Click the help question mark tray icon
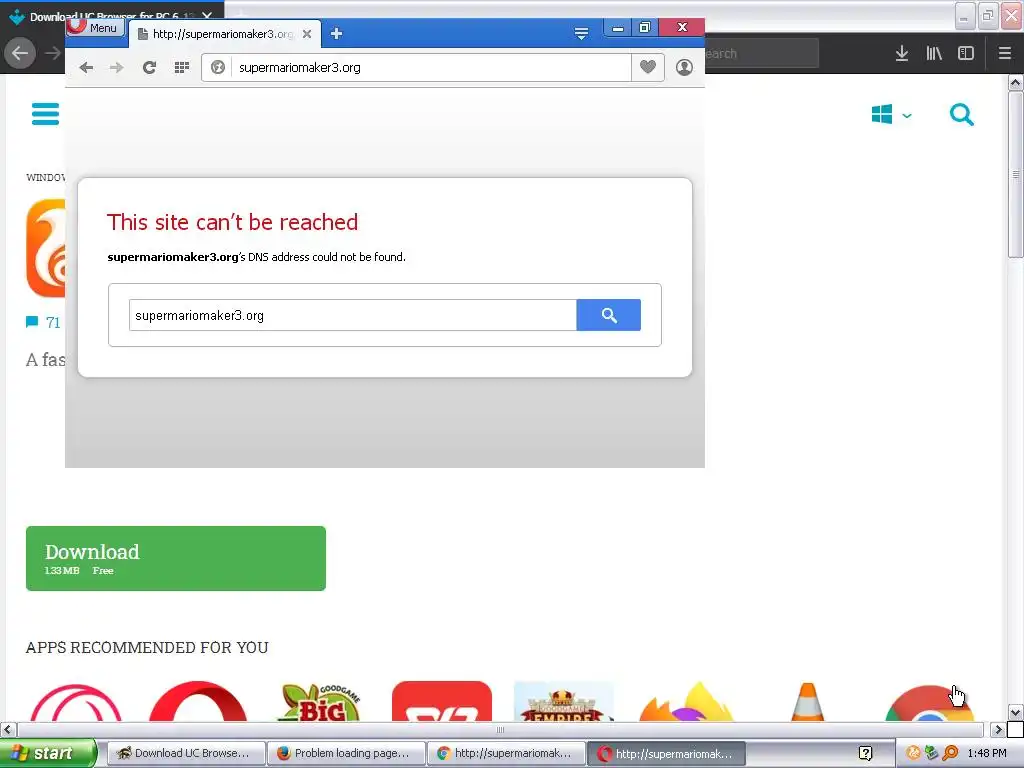 [x=865, y=754]
